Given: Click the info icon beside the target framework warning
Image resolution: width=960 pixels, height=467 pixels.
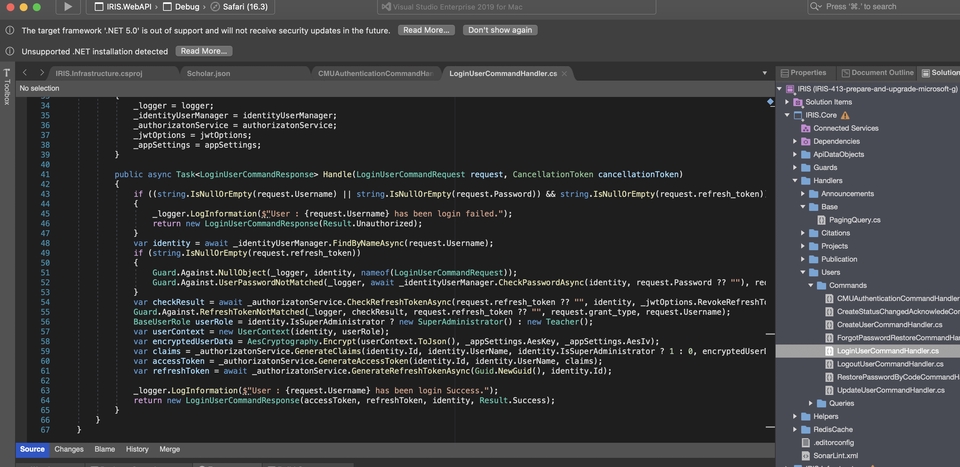Looking at the screenshot, I should click(10, 30).
